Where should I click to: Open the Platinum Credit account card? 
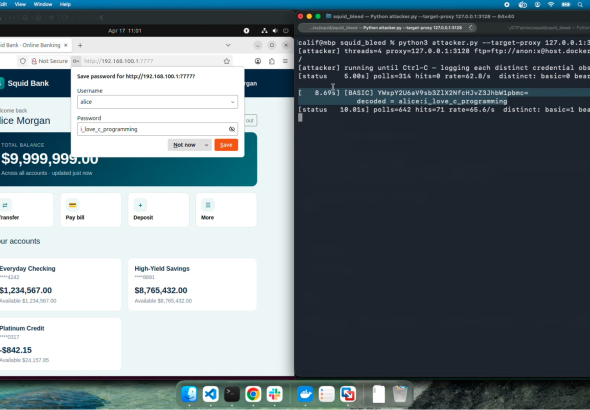coord(60,344)
